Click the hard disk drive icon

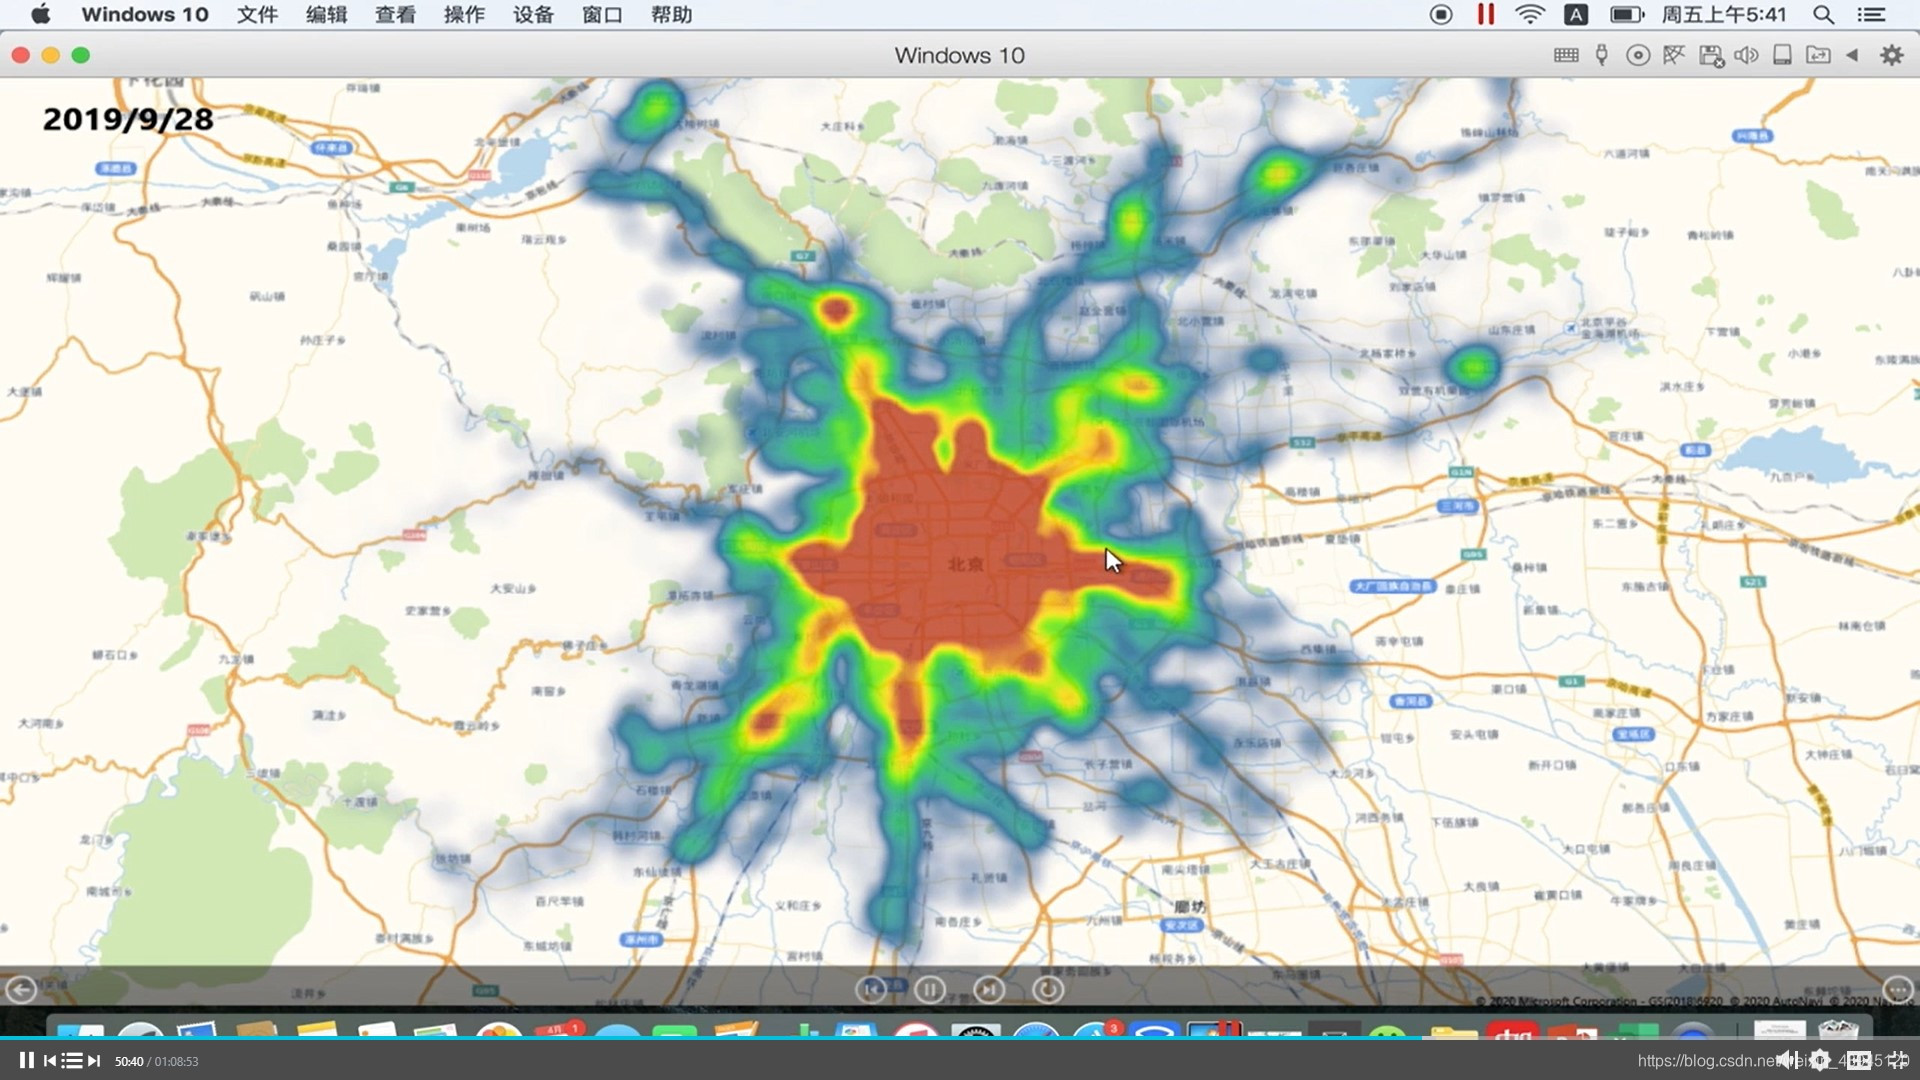[1782, 55]
